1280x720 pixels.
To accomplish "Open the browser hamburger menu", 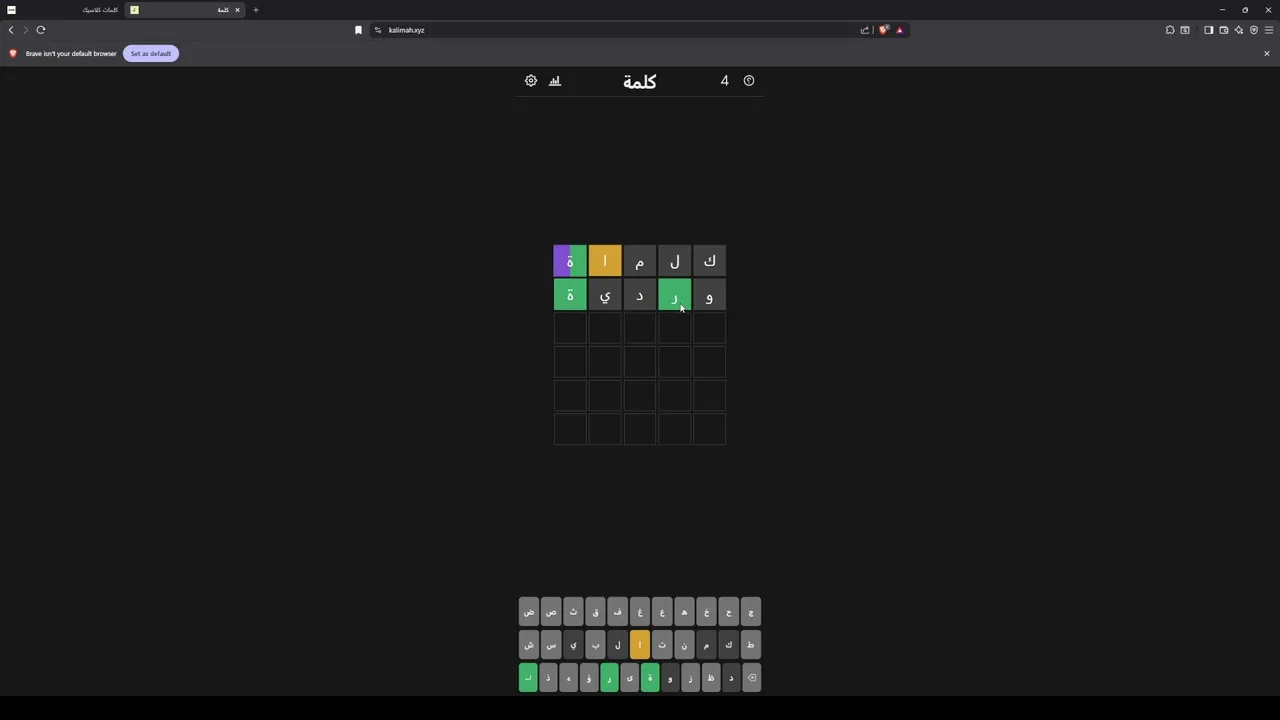I will tap(1269, 30).
